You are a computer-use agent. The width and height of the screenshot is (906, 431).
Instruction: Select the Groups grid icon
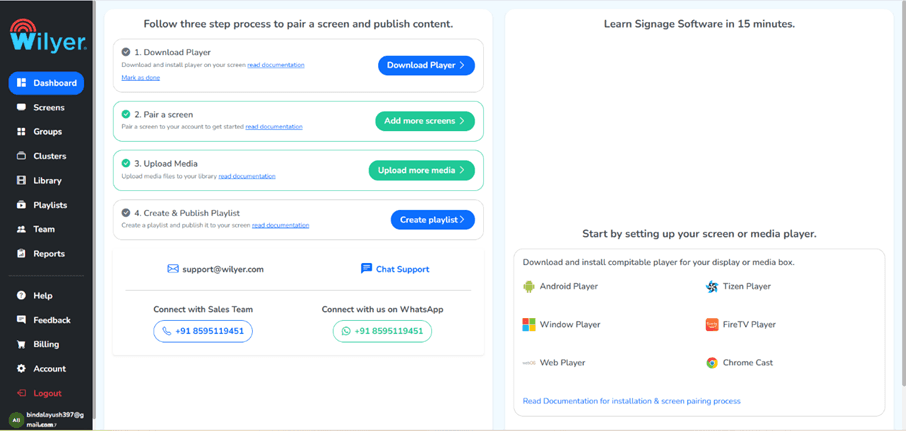21,132
